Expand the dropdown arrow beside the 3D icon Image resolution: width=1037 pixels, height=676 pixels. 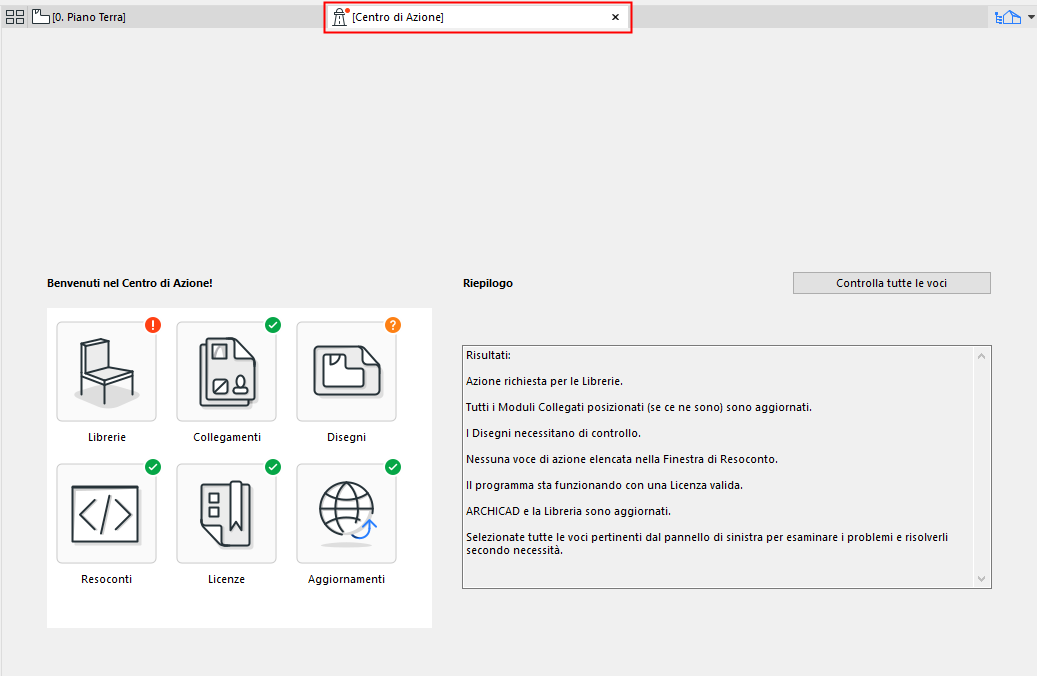(x=1030, y=17)
